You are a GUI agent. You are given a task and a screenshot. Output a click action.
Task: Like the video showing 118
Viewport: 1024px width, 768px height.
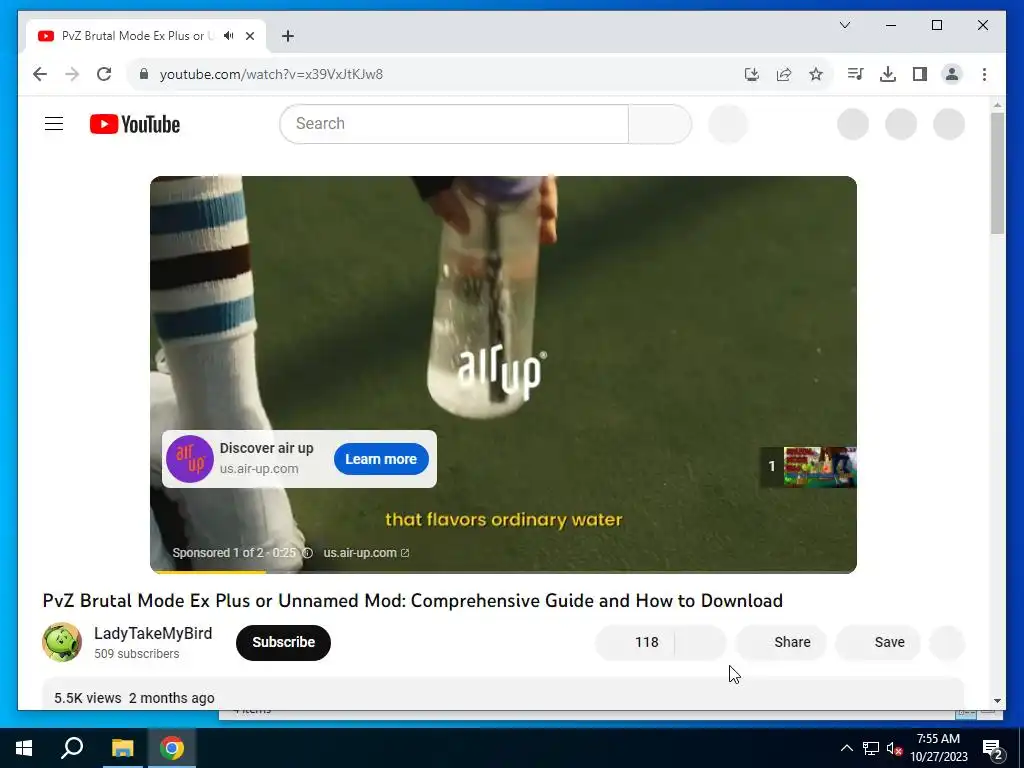point(635,642)
